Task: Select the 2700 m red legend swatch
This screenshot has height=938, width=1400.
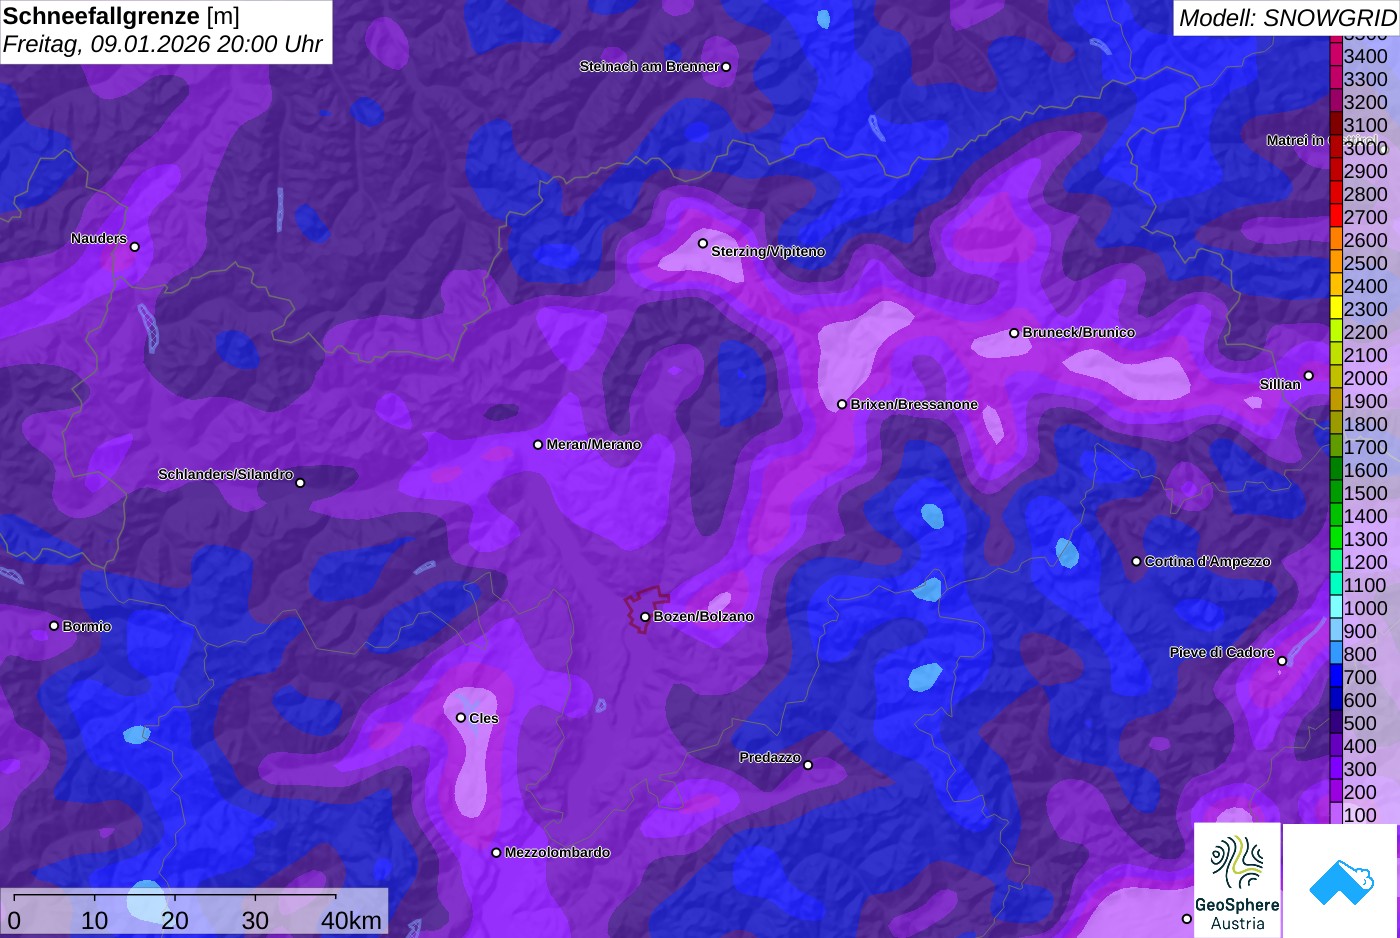Action: 1335,217
